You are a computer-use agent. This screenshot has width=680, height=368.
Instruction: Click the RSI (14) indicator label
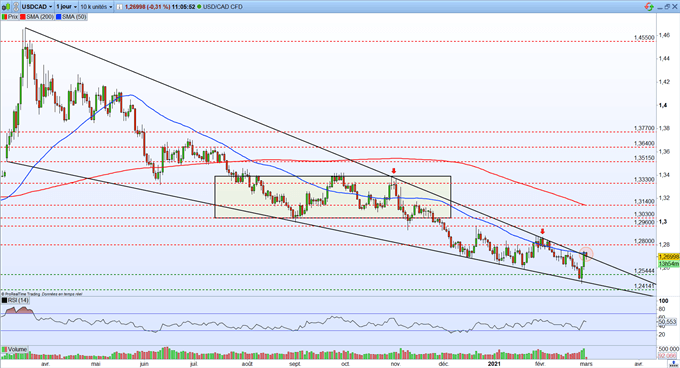[x=18, y=300]
